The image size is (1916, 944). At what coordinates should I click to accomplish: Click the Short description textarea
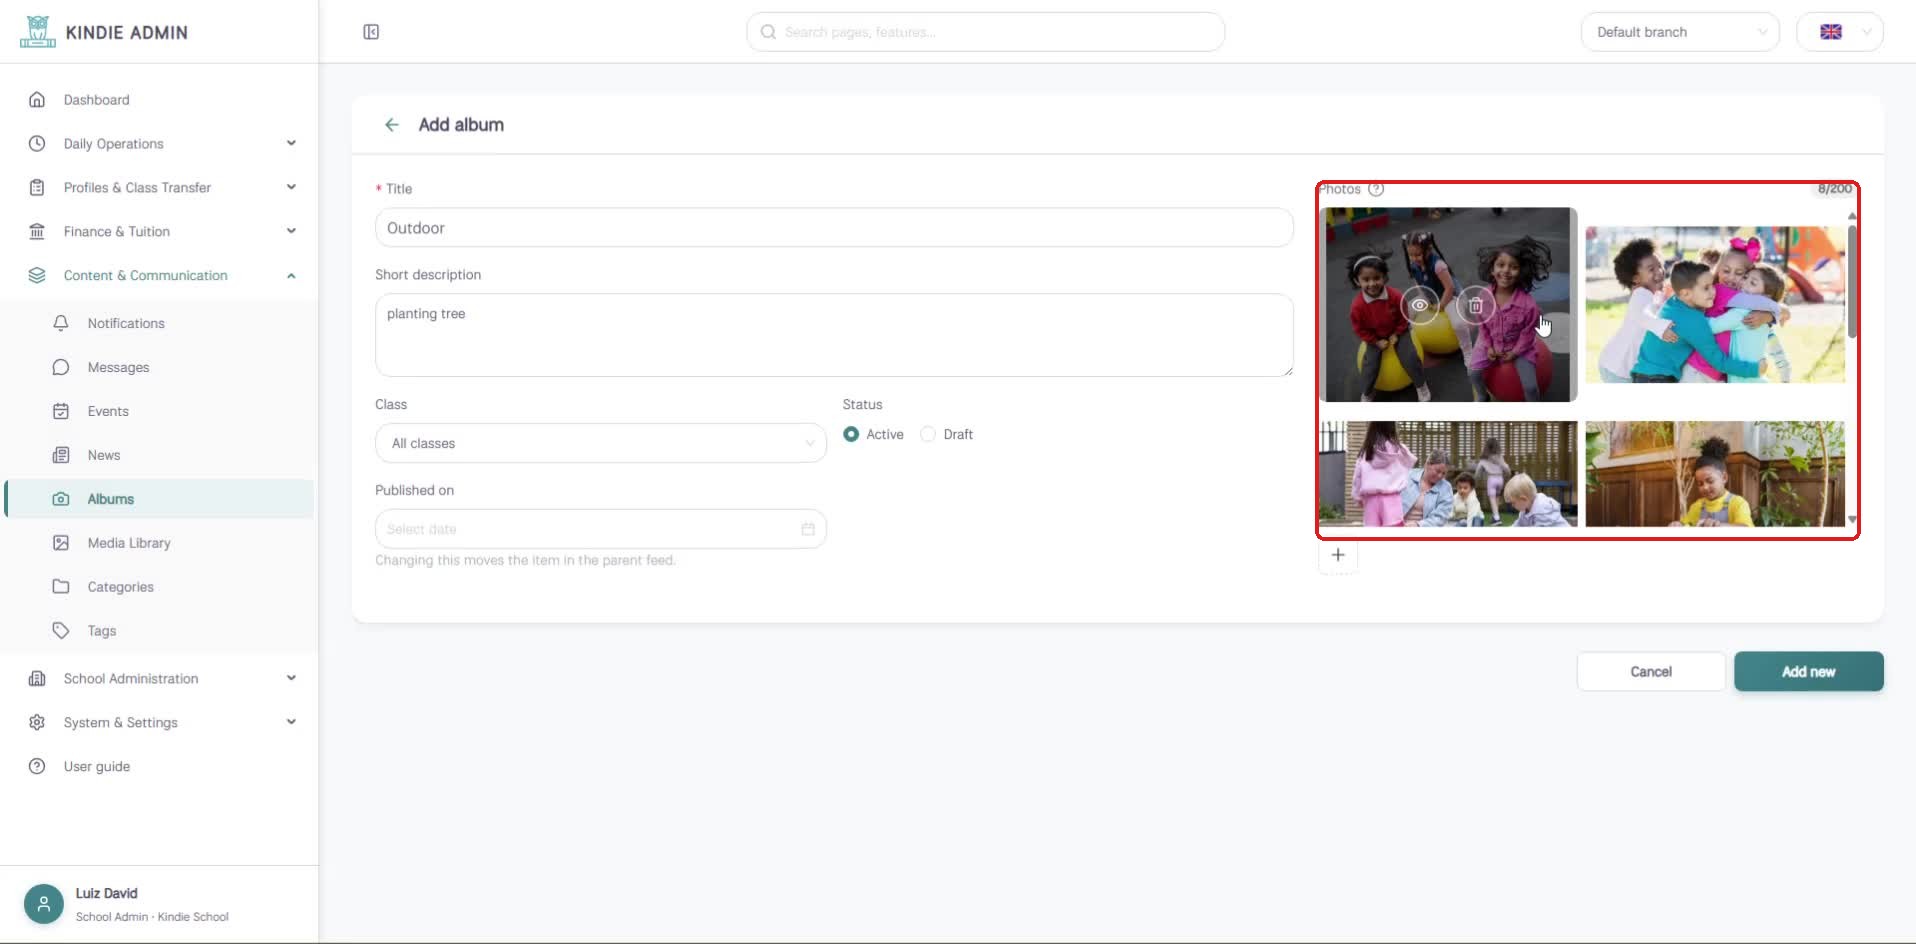coord(834,335)
